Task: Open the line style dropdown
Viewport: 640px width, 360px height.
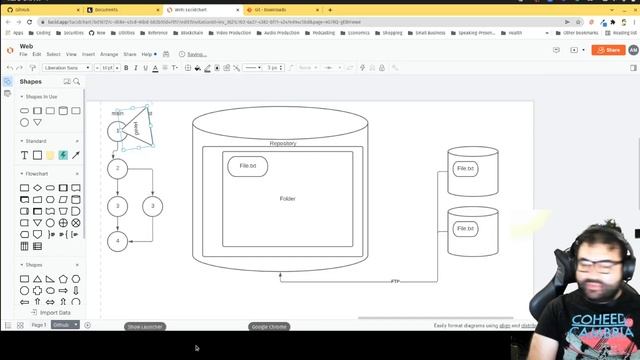Action: tap(252, 68)
